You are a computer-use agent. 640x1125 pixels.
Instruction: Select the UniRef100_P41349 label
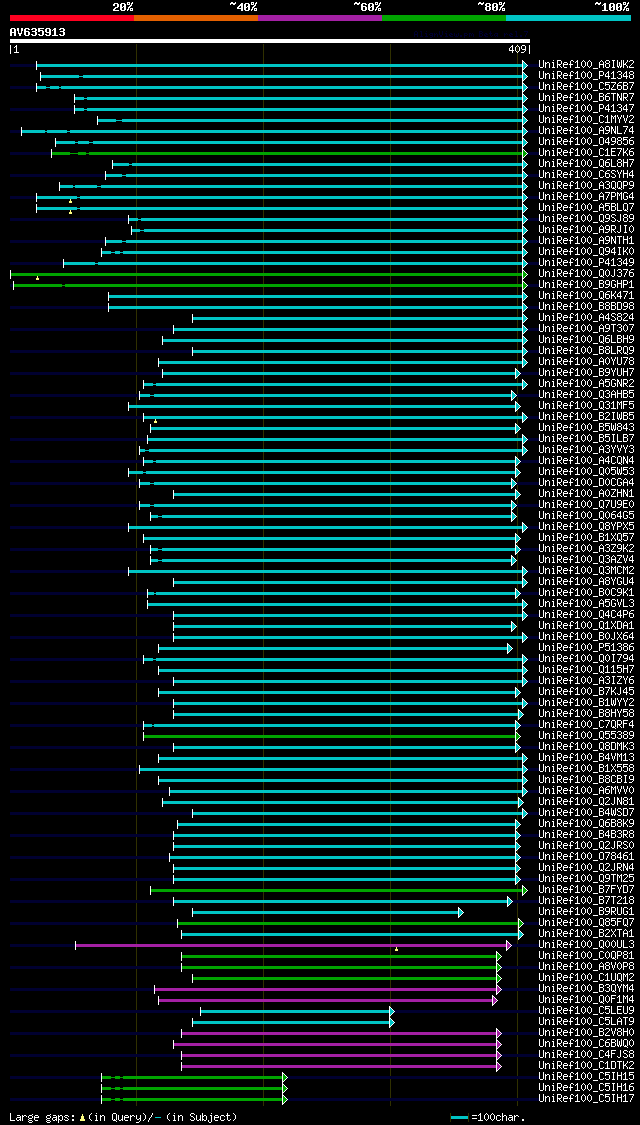[586, 263]
